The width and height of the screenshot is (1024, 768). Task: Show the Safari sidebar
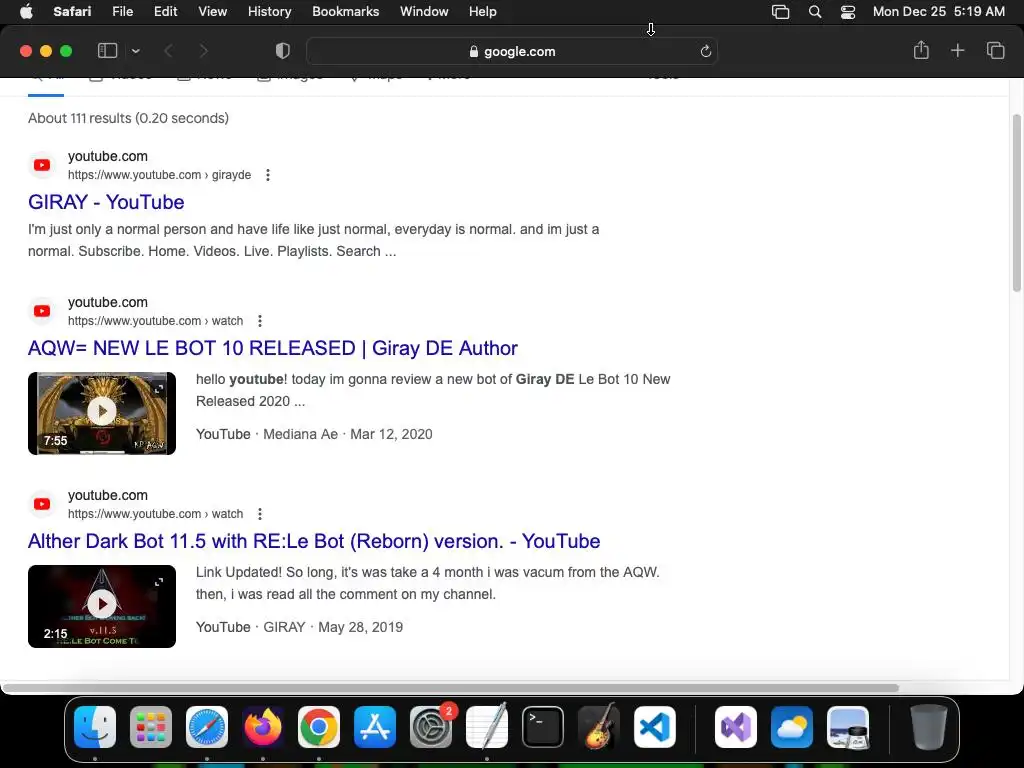107,51
